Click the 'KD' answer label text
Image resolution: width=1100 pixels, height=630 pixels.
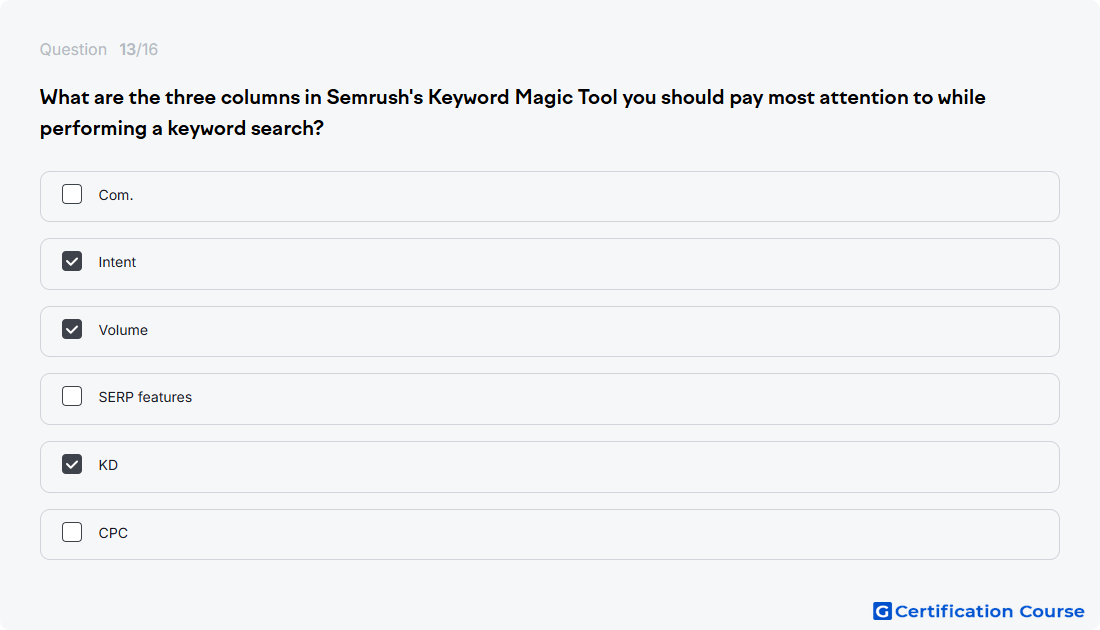click(108, 465)
